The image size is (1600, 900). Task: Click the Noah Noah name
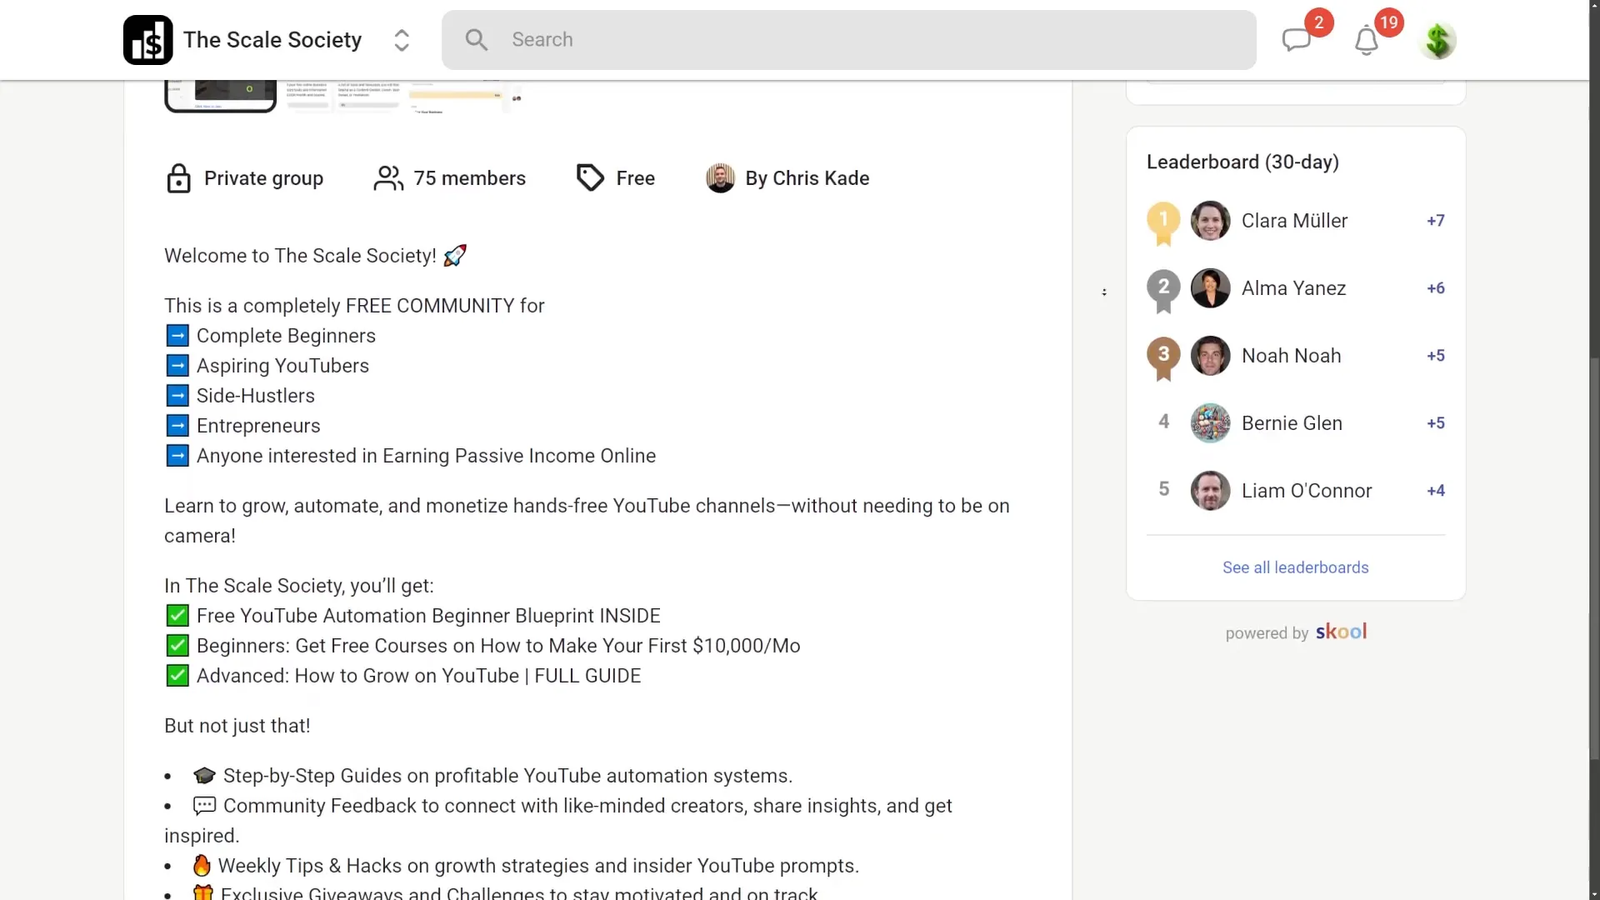coord(1291,355)
